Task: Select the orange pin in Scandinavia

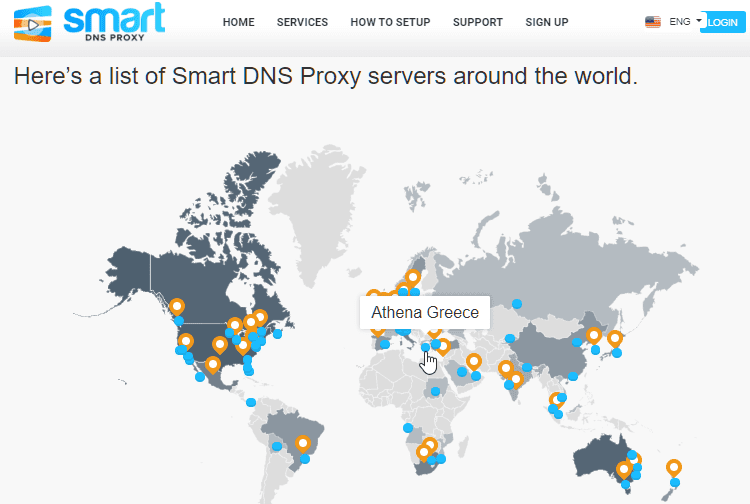Action: (412, 278)
